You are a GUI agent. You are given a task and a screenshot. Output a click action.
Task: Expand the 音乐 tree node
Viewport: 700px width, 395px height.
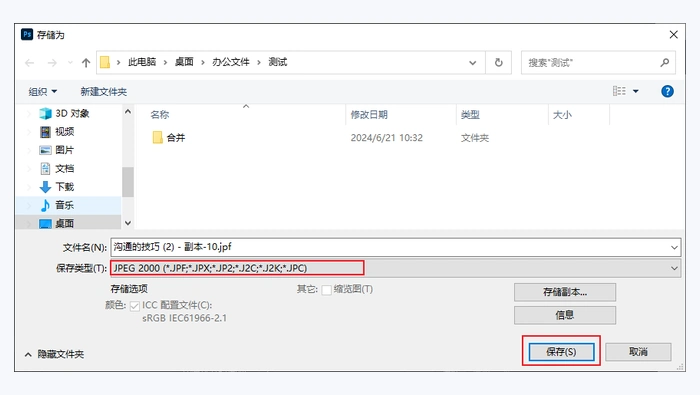coord(29,205)
